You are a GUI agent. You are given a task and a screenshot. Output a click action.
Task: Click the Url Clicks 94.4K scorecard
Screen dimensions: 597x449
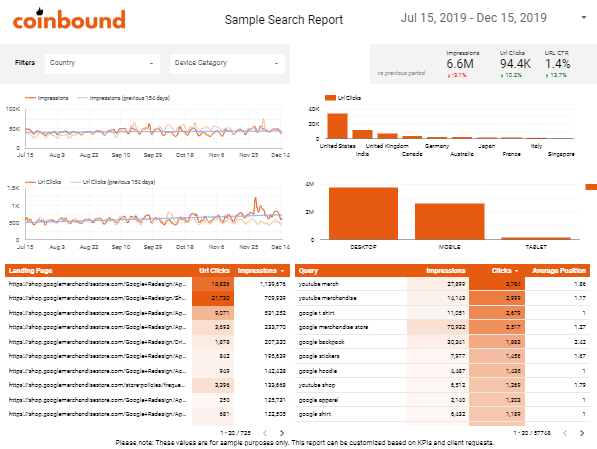point(515,64)
